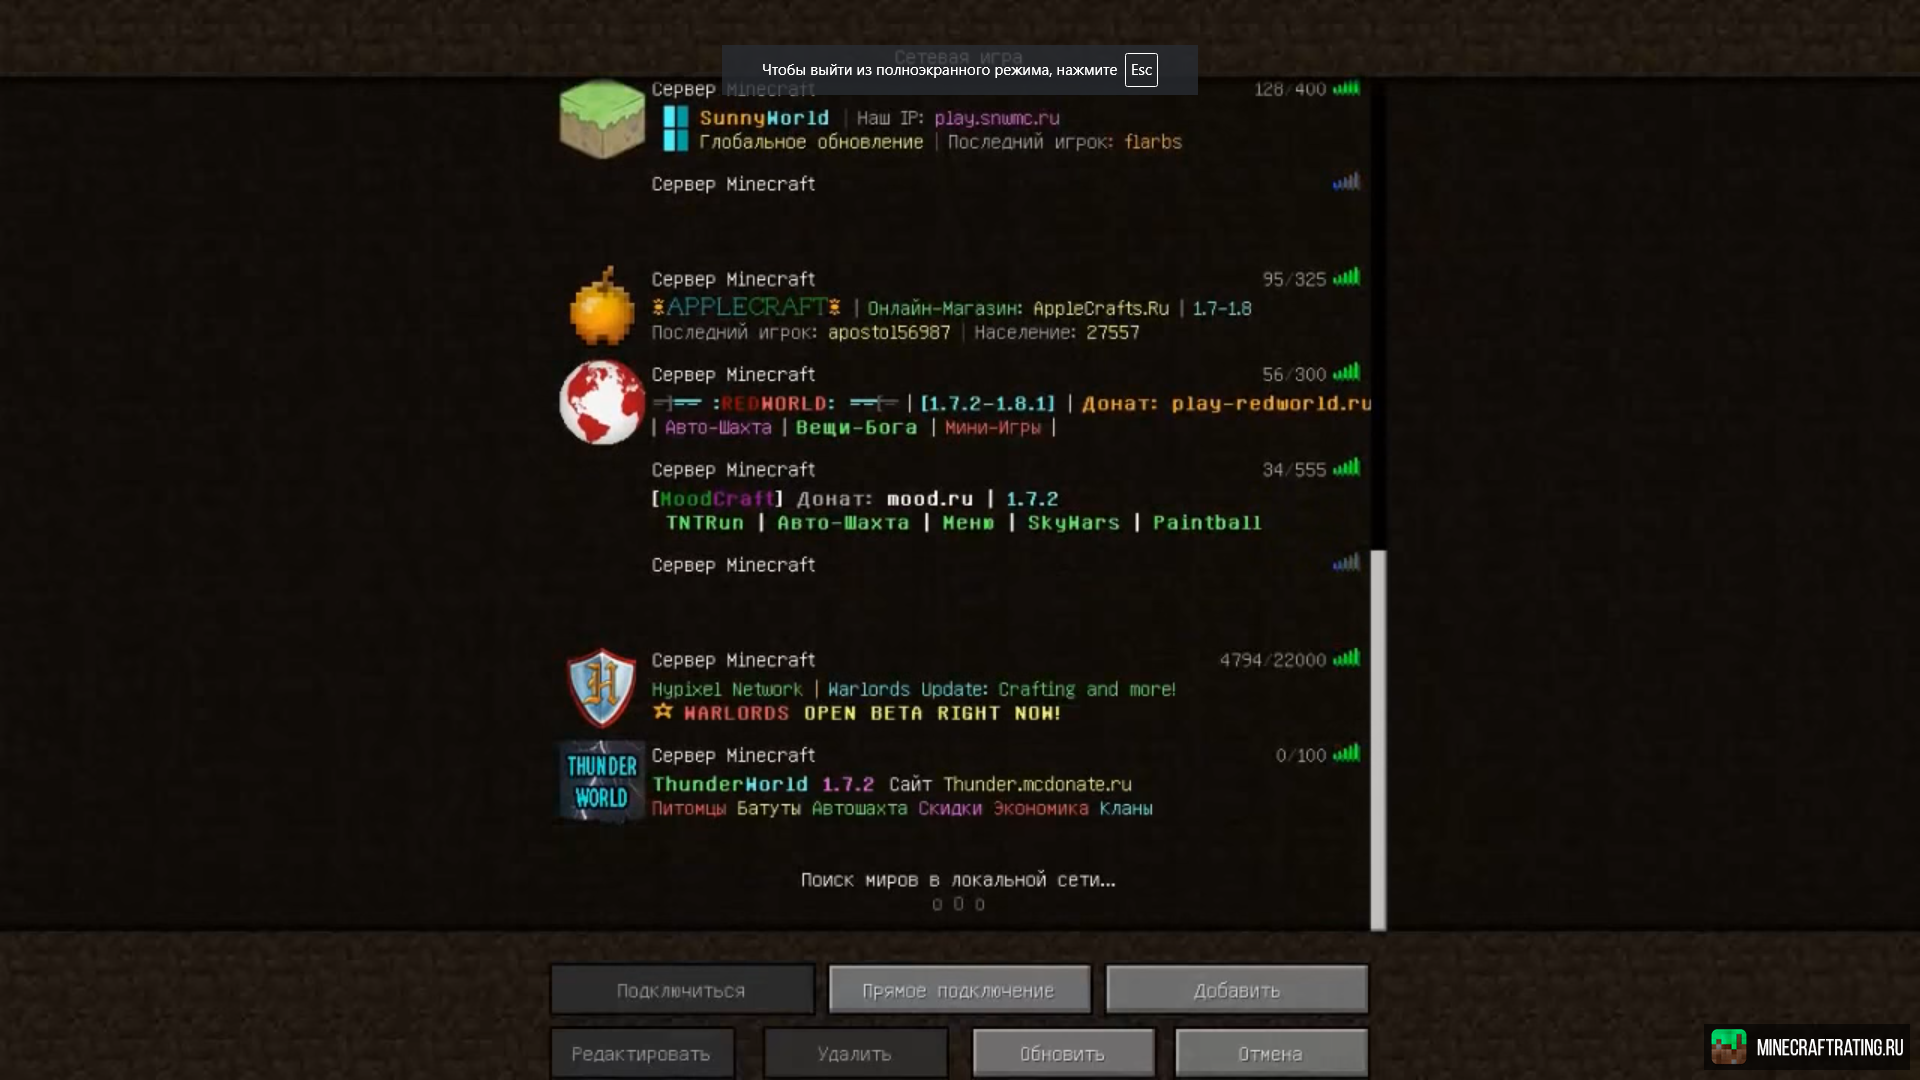
Task: Click the Поиск миров (local search) text
Action: 959,880
